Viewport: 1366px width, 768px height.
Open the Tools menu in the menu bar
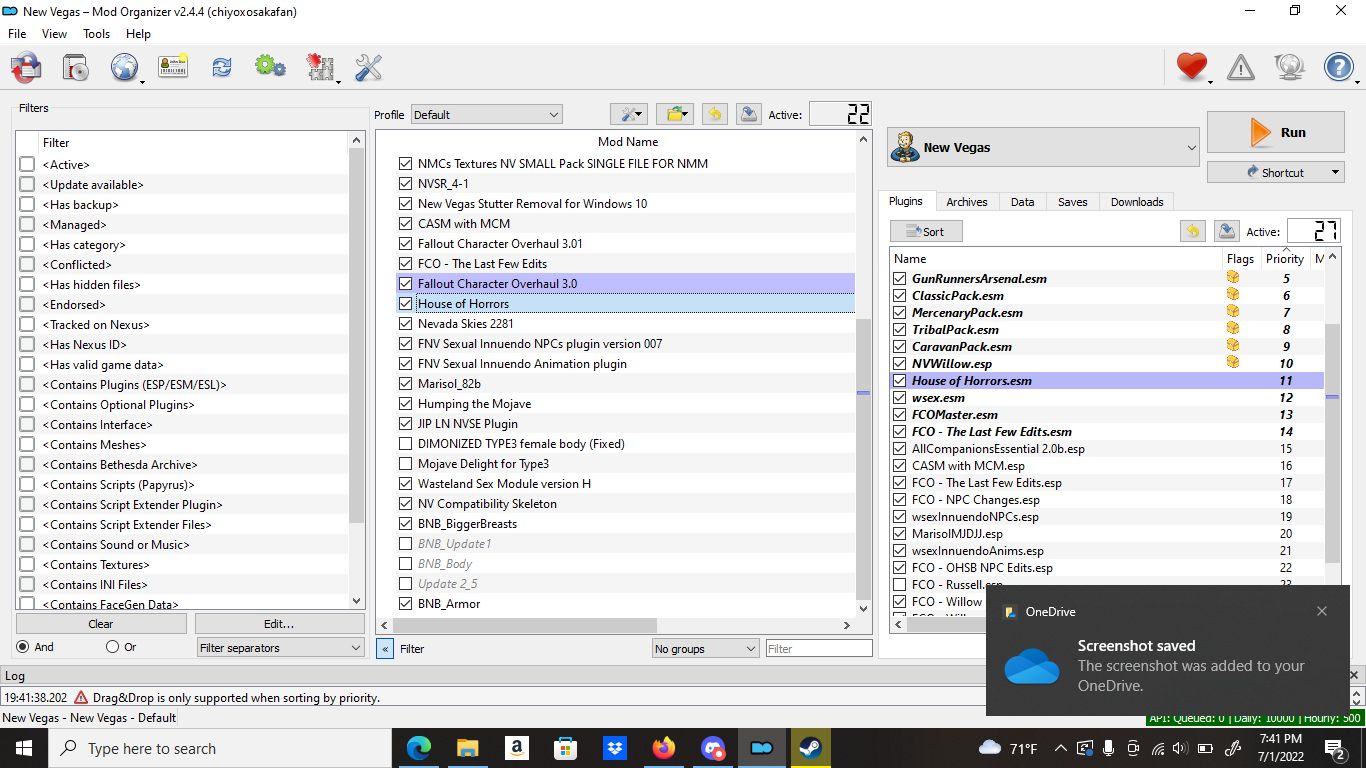click(96, 33)
